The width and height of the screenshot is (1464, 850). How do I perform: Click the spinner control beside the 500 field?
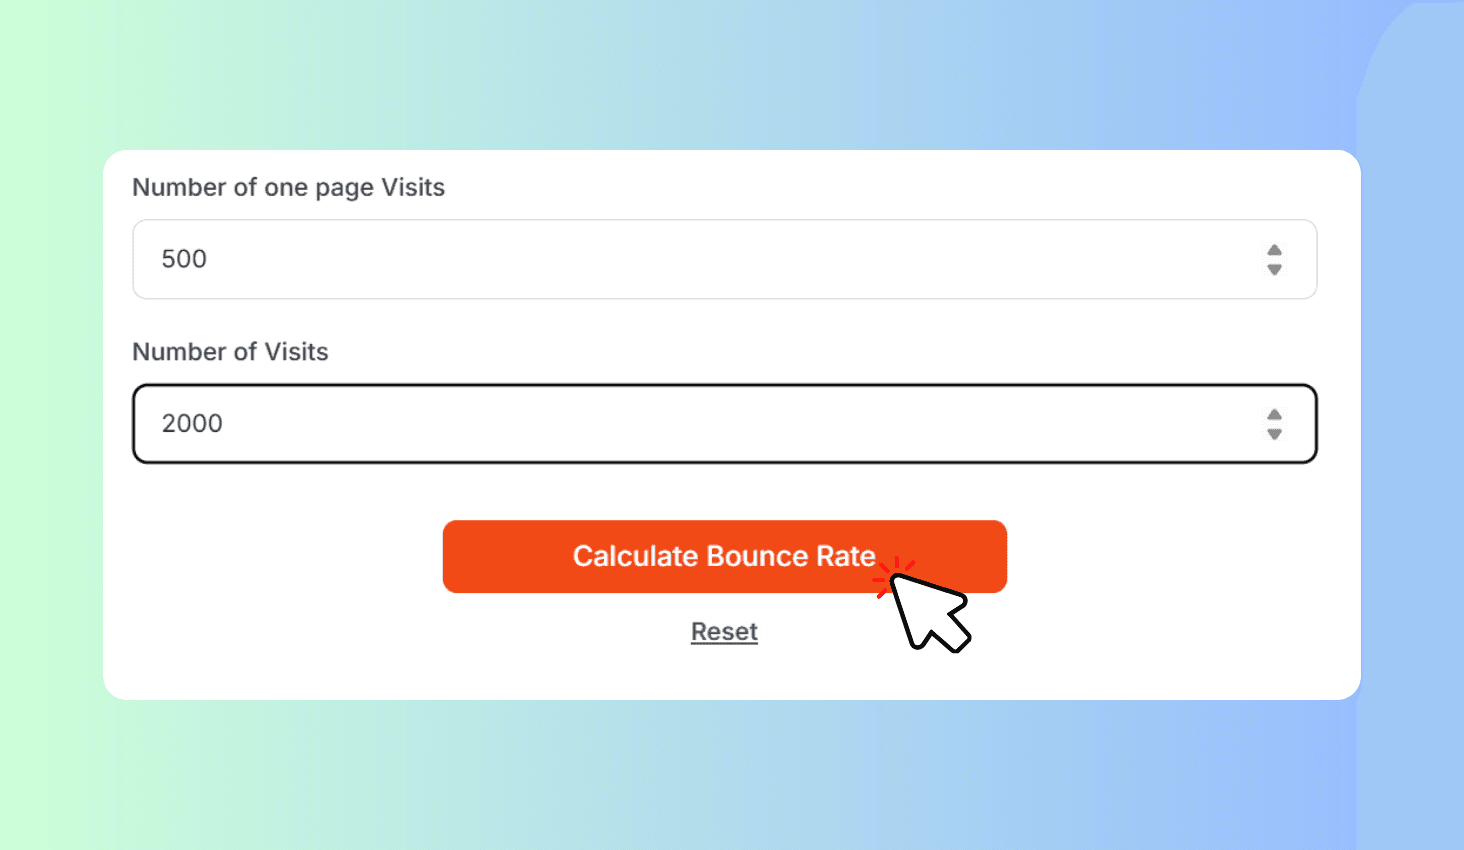pyautogui.click(x=1274, y=259)
